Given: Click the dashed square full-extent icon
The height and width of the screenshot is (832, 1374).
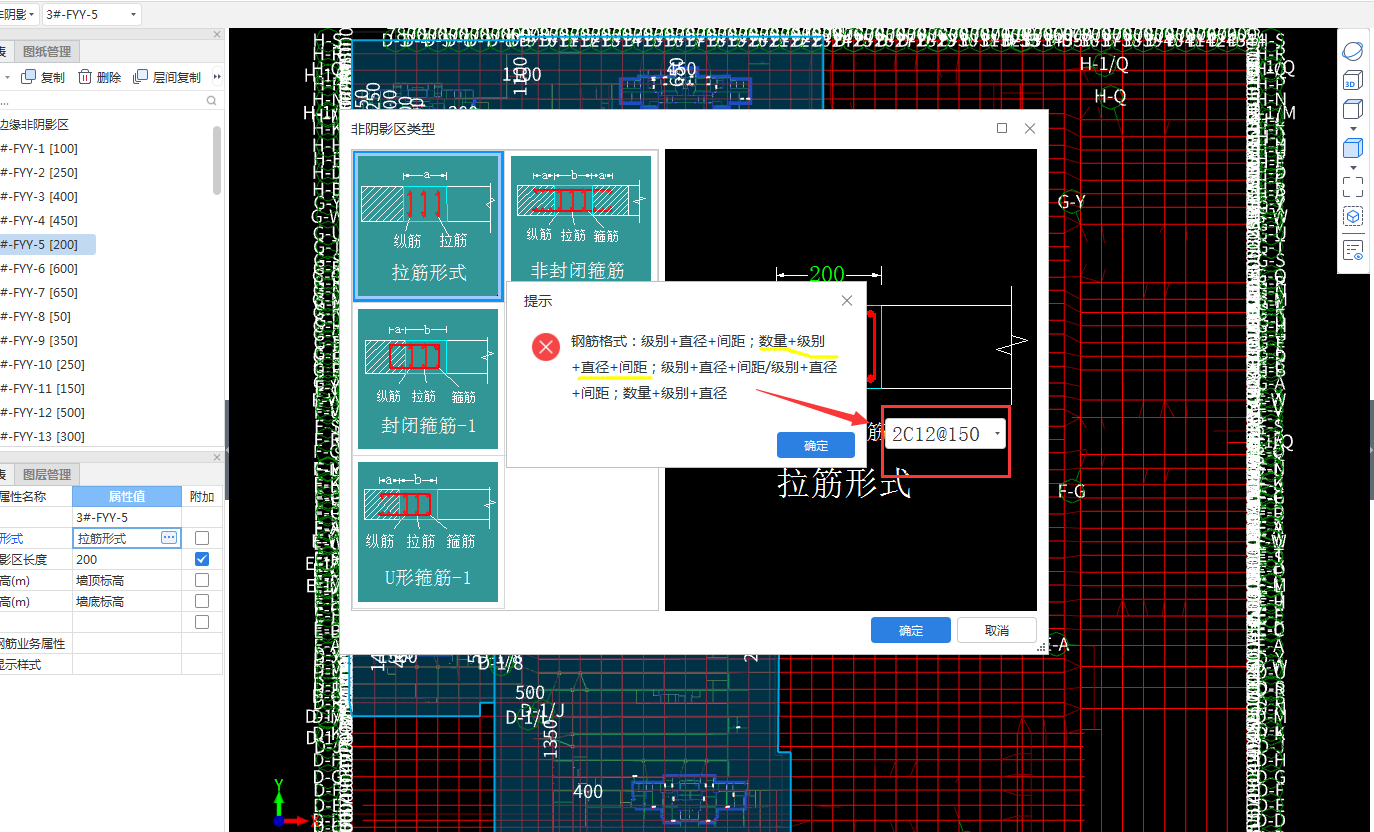Looking at the screenshot, I should click(1352, 186).
